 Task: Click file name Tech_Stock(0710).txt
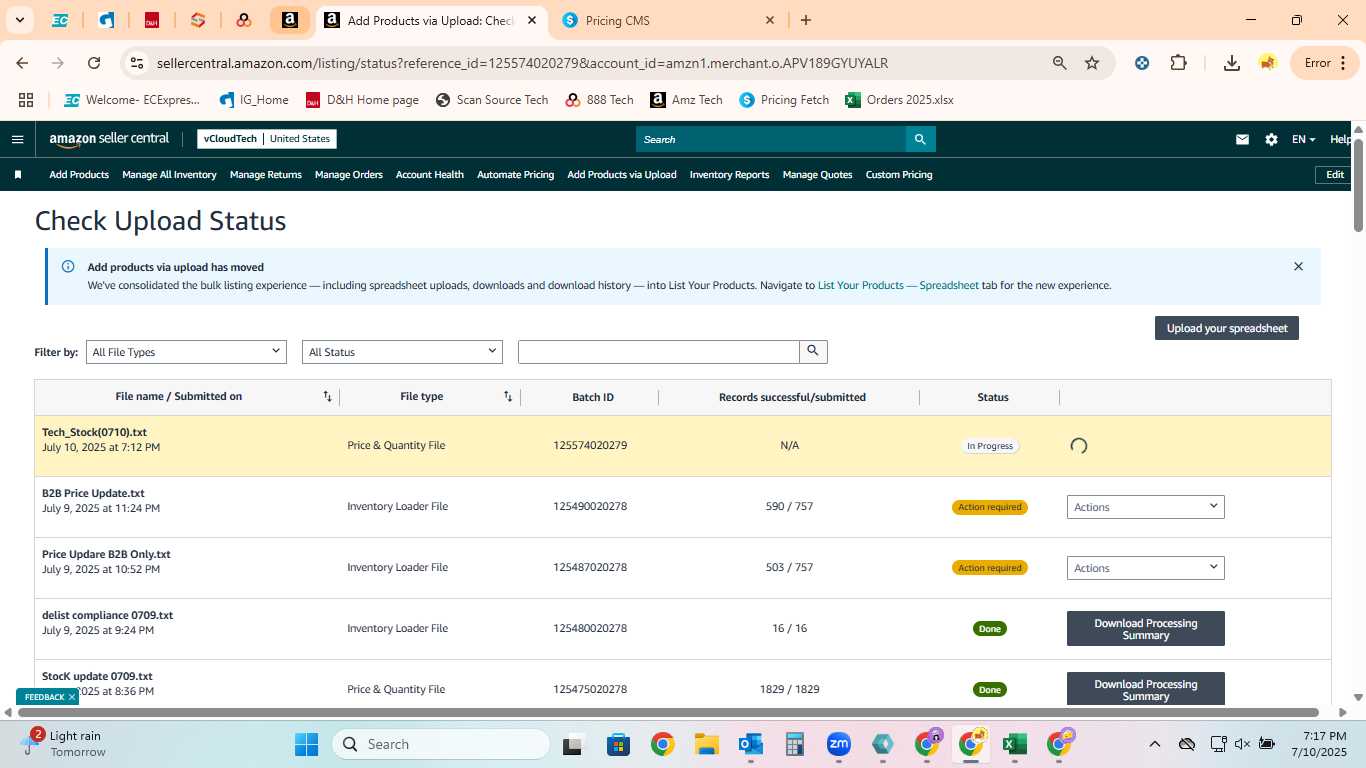point(94,432)
